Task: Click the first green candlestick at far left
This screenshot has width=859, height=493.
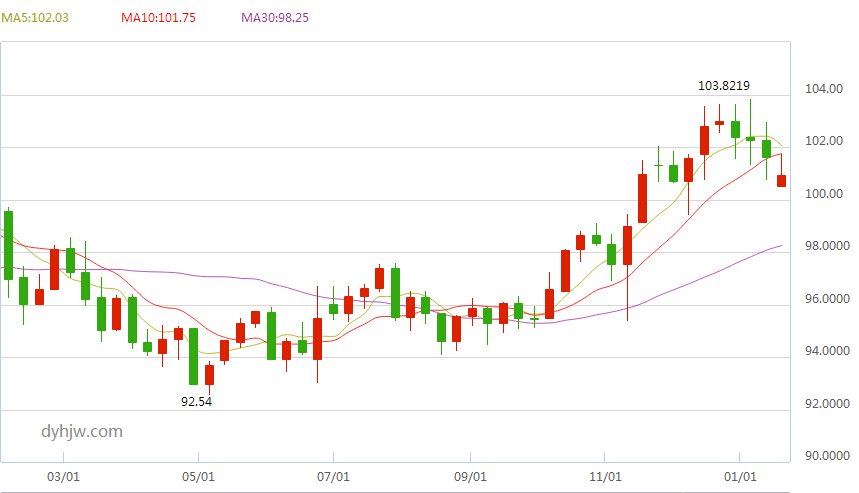Action: pos(8,245)
